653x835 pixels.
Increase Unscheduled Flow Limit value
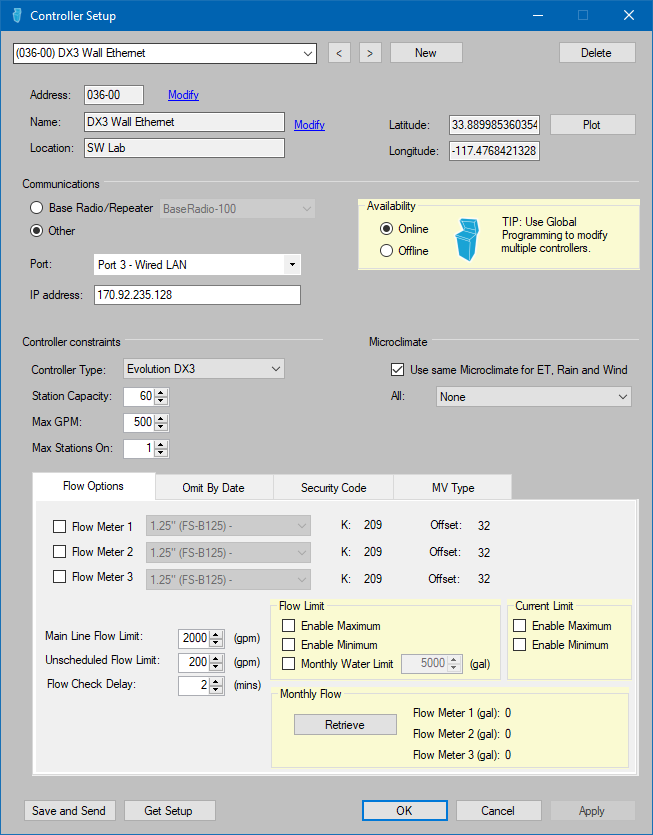pyautogui.click(x=216, y=658)
